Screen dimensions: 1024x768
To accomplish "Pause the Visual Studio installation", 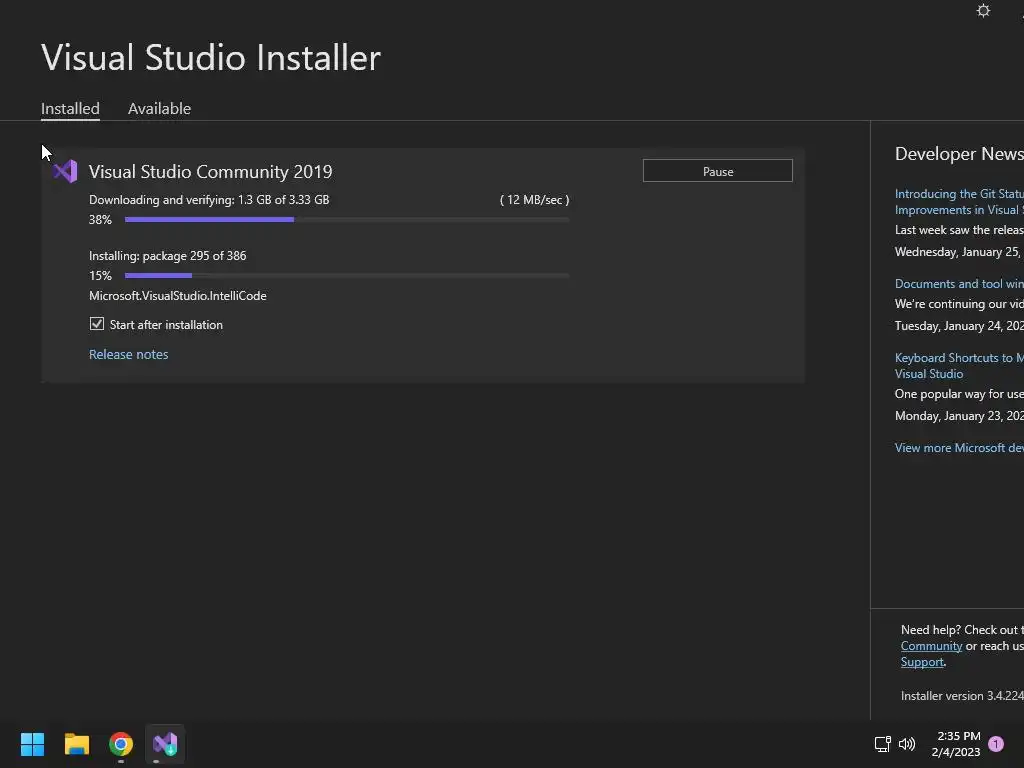I will tap(718, 171).
